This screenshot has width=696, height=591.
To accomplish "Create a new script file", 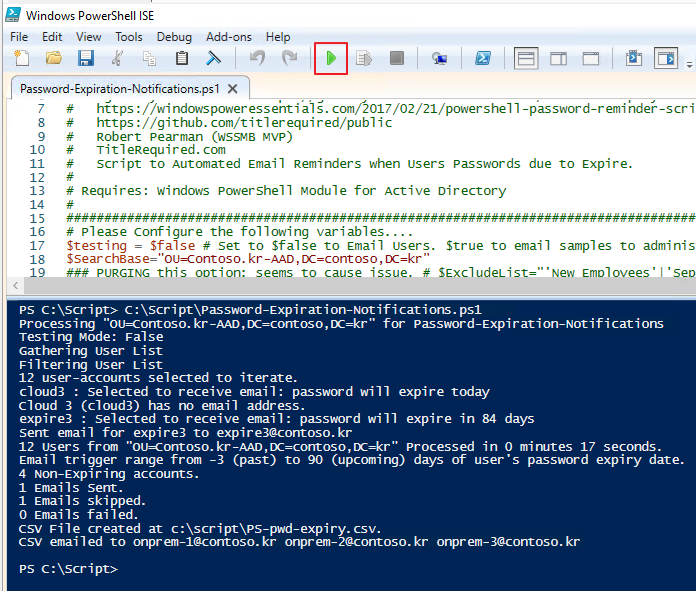I will (21, 58).
